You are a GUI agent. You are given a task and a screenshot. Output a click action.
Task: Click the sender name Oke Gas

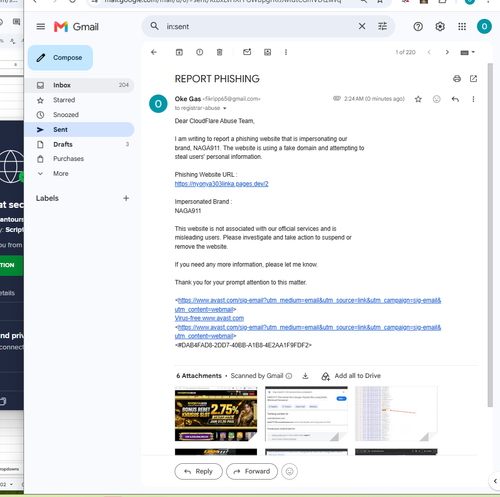(x=188, y=99)
